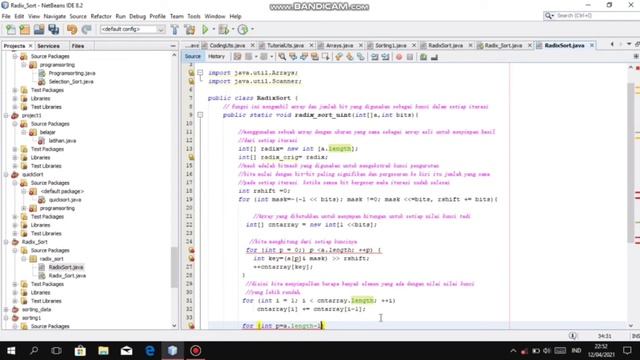
Task: Close the Projects panel tab
Action: coord(30,46)
